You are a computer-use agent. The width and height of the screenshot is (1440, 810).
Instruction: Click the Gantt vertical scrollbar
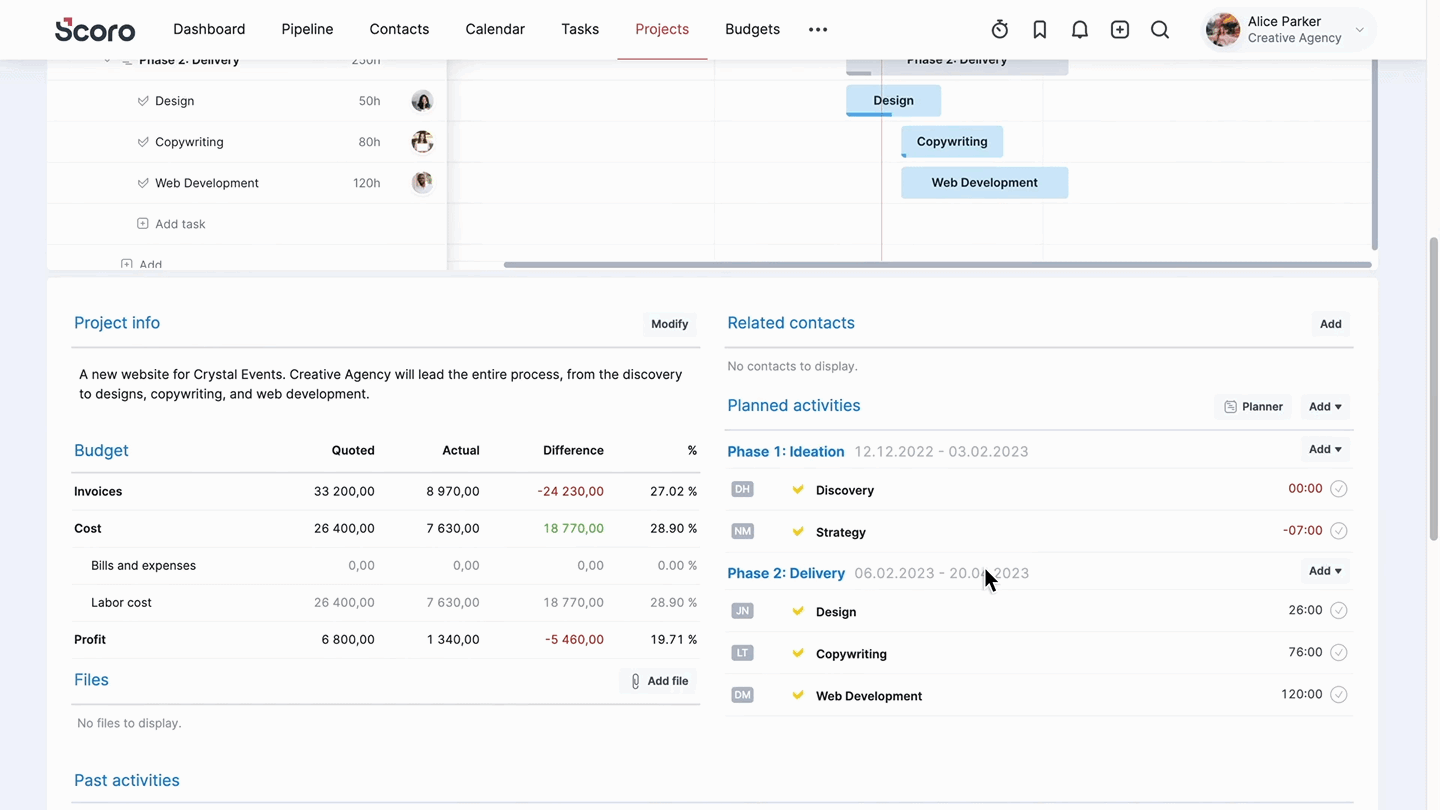pos(1375,155)
